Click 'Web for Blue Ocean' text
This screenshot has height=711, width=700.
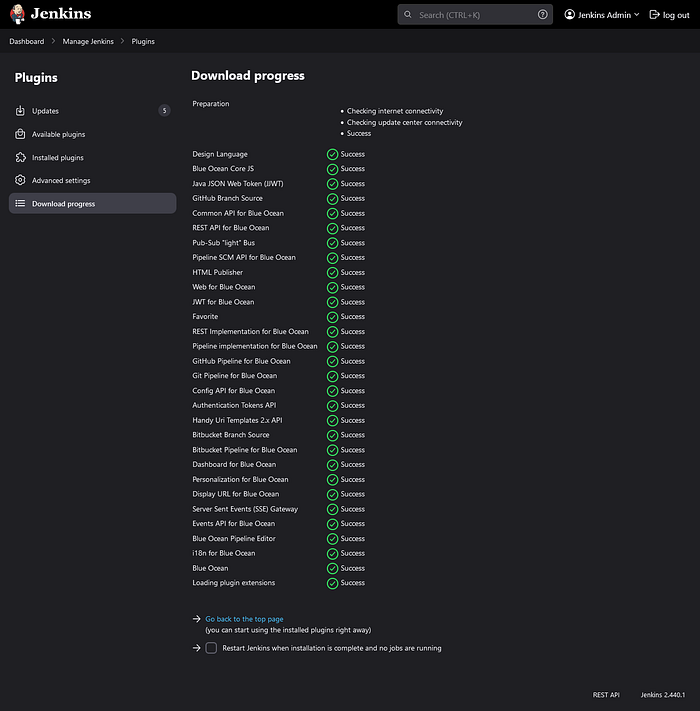pos(224,287)
